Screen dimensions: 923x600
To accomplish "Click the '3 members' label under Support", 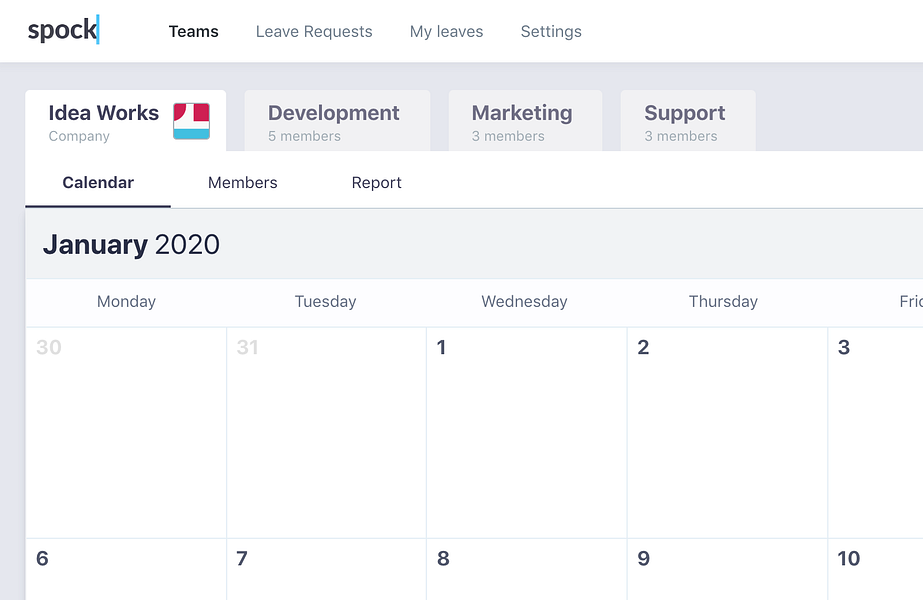I will (680, 136).
